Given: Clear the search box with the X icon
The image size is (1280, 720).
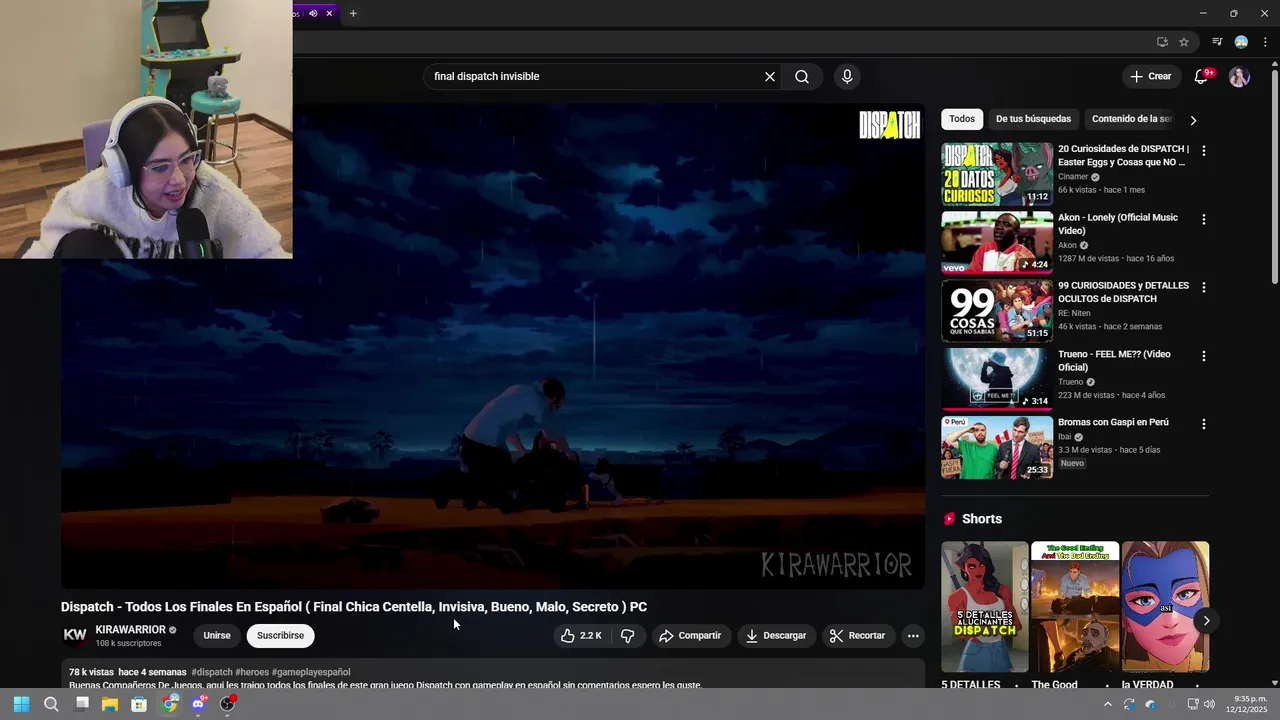Looking at the screenshot, I should coord(770,76).
